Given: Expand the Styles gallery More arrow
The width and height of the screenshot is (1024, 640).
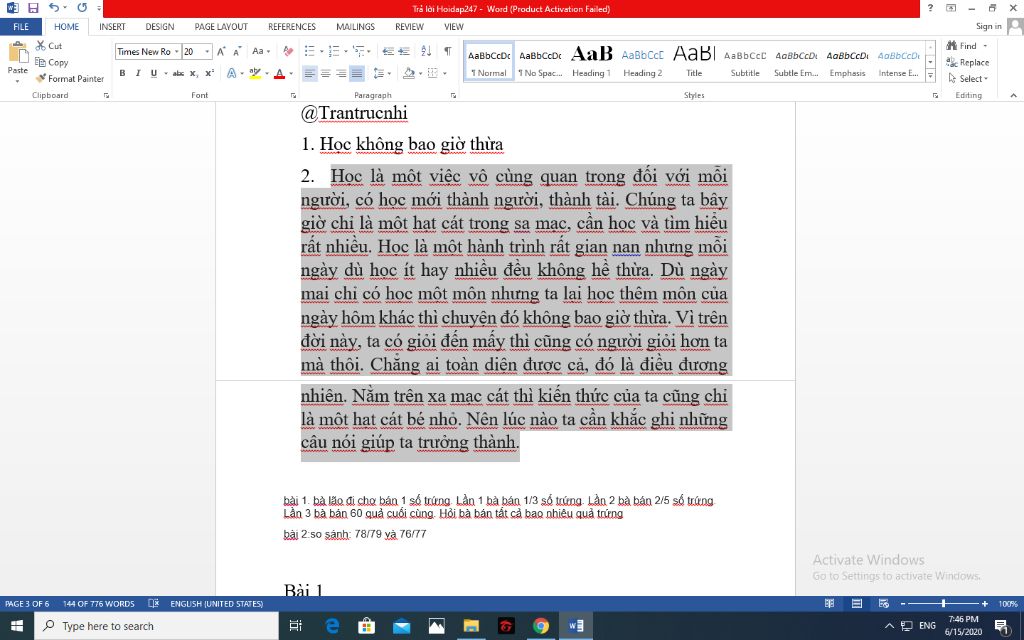Looking at the screenshot, I should [931, 76].
